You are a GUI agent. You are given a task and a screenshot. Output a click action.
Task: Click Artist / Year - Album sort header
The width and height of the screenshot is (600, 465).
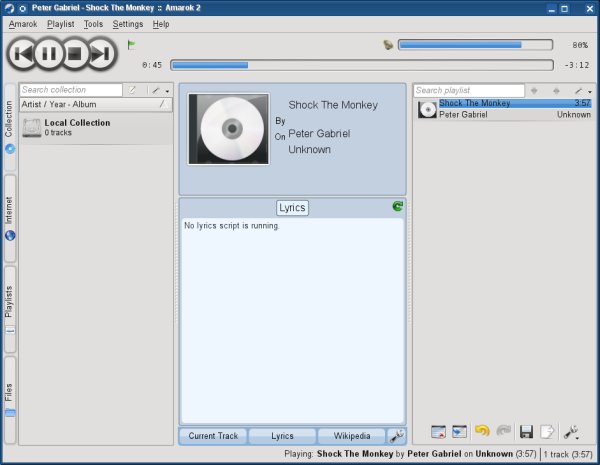point(96,104)
